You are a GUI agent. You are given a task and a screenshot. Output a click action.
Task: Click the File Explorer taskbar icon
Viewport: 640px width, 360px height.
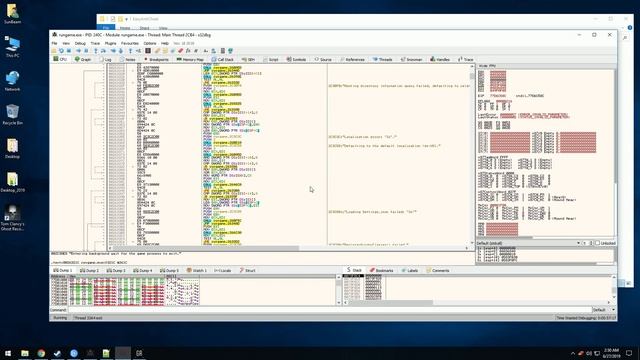point(24,353)
